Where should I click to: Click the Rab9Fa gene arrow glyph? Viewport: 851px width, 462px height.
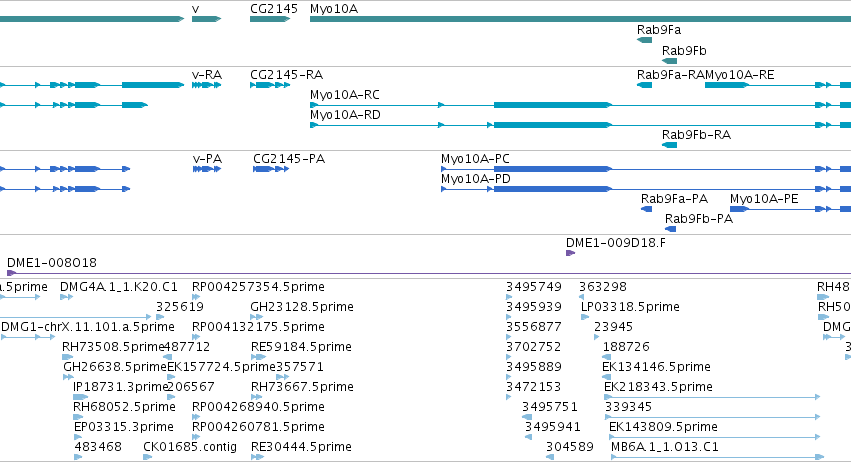pos(644,40)
